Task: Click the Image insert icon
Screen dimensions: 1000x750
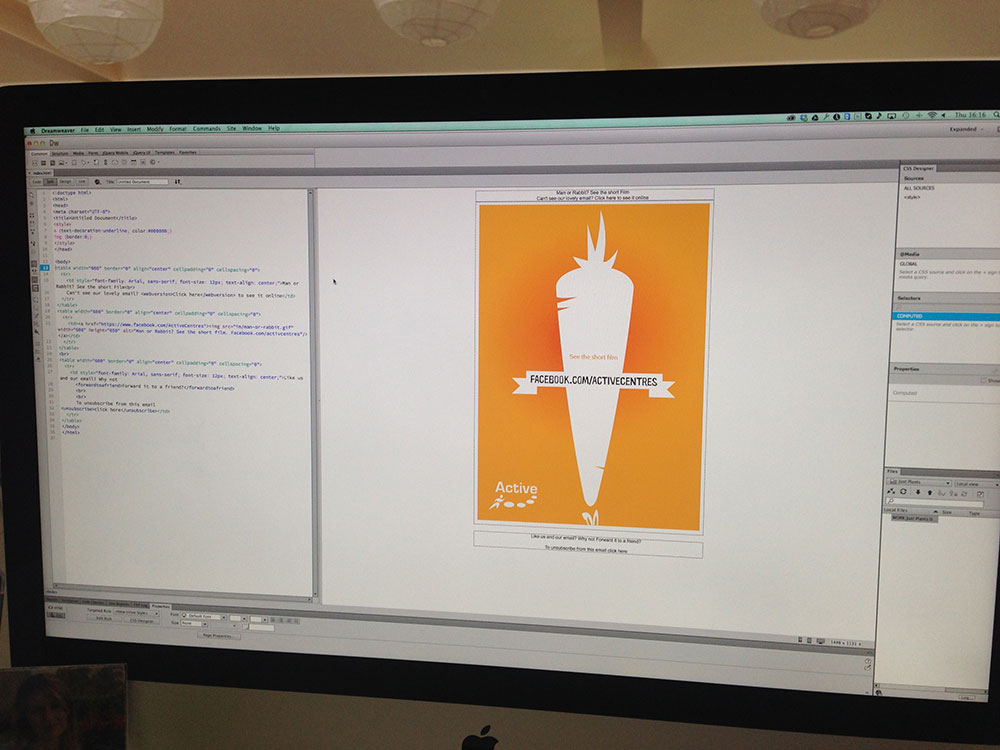Action: (61, 163)
